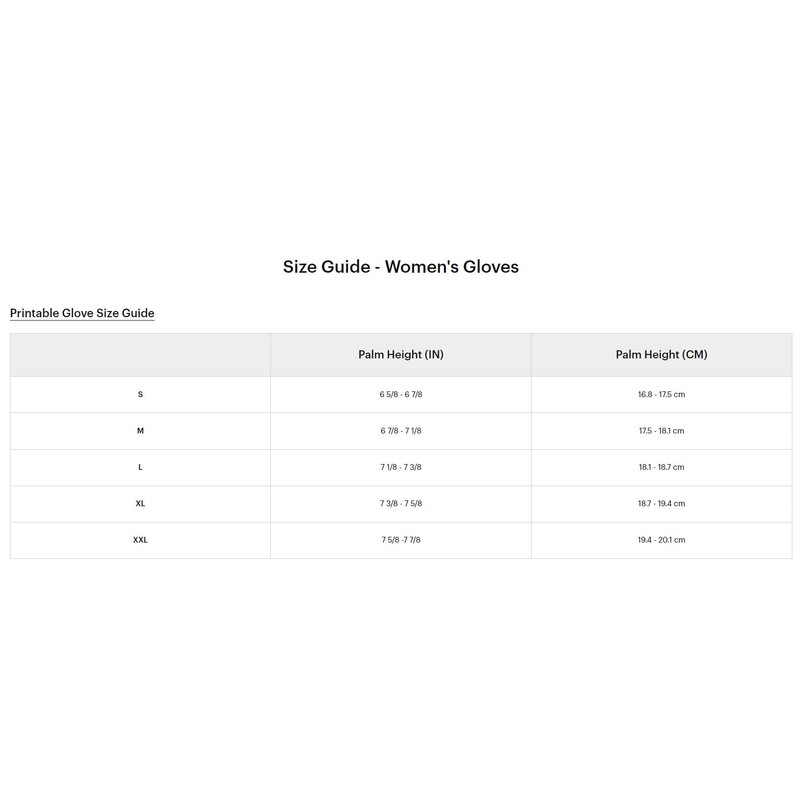Click the 6 7/8 - 7 1/8 inches cell

coord(401,431)
